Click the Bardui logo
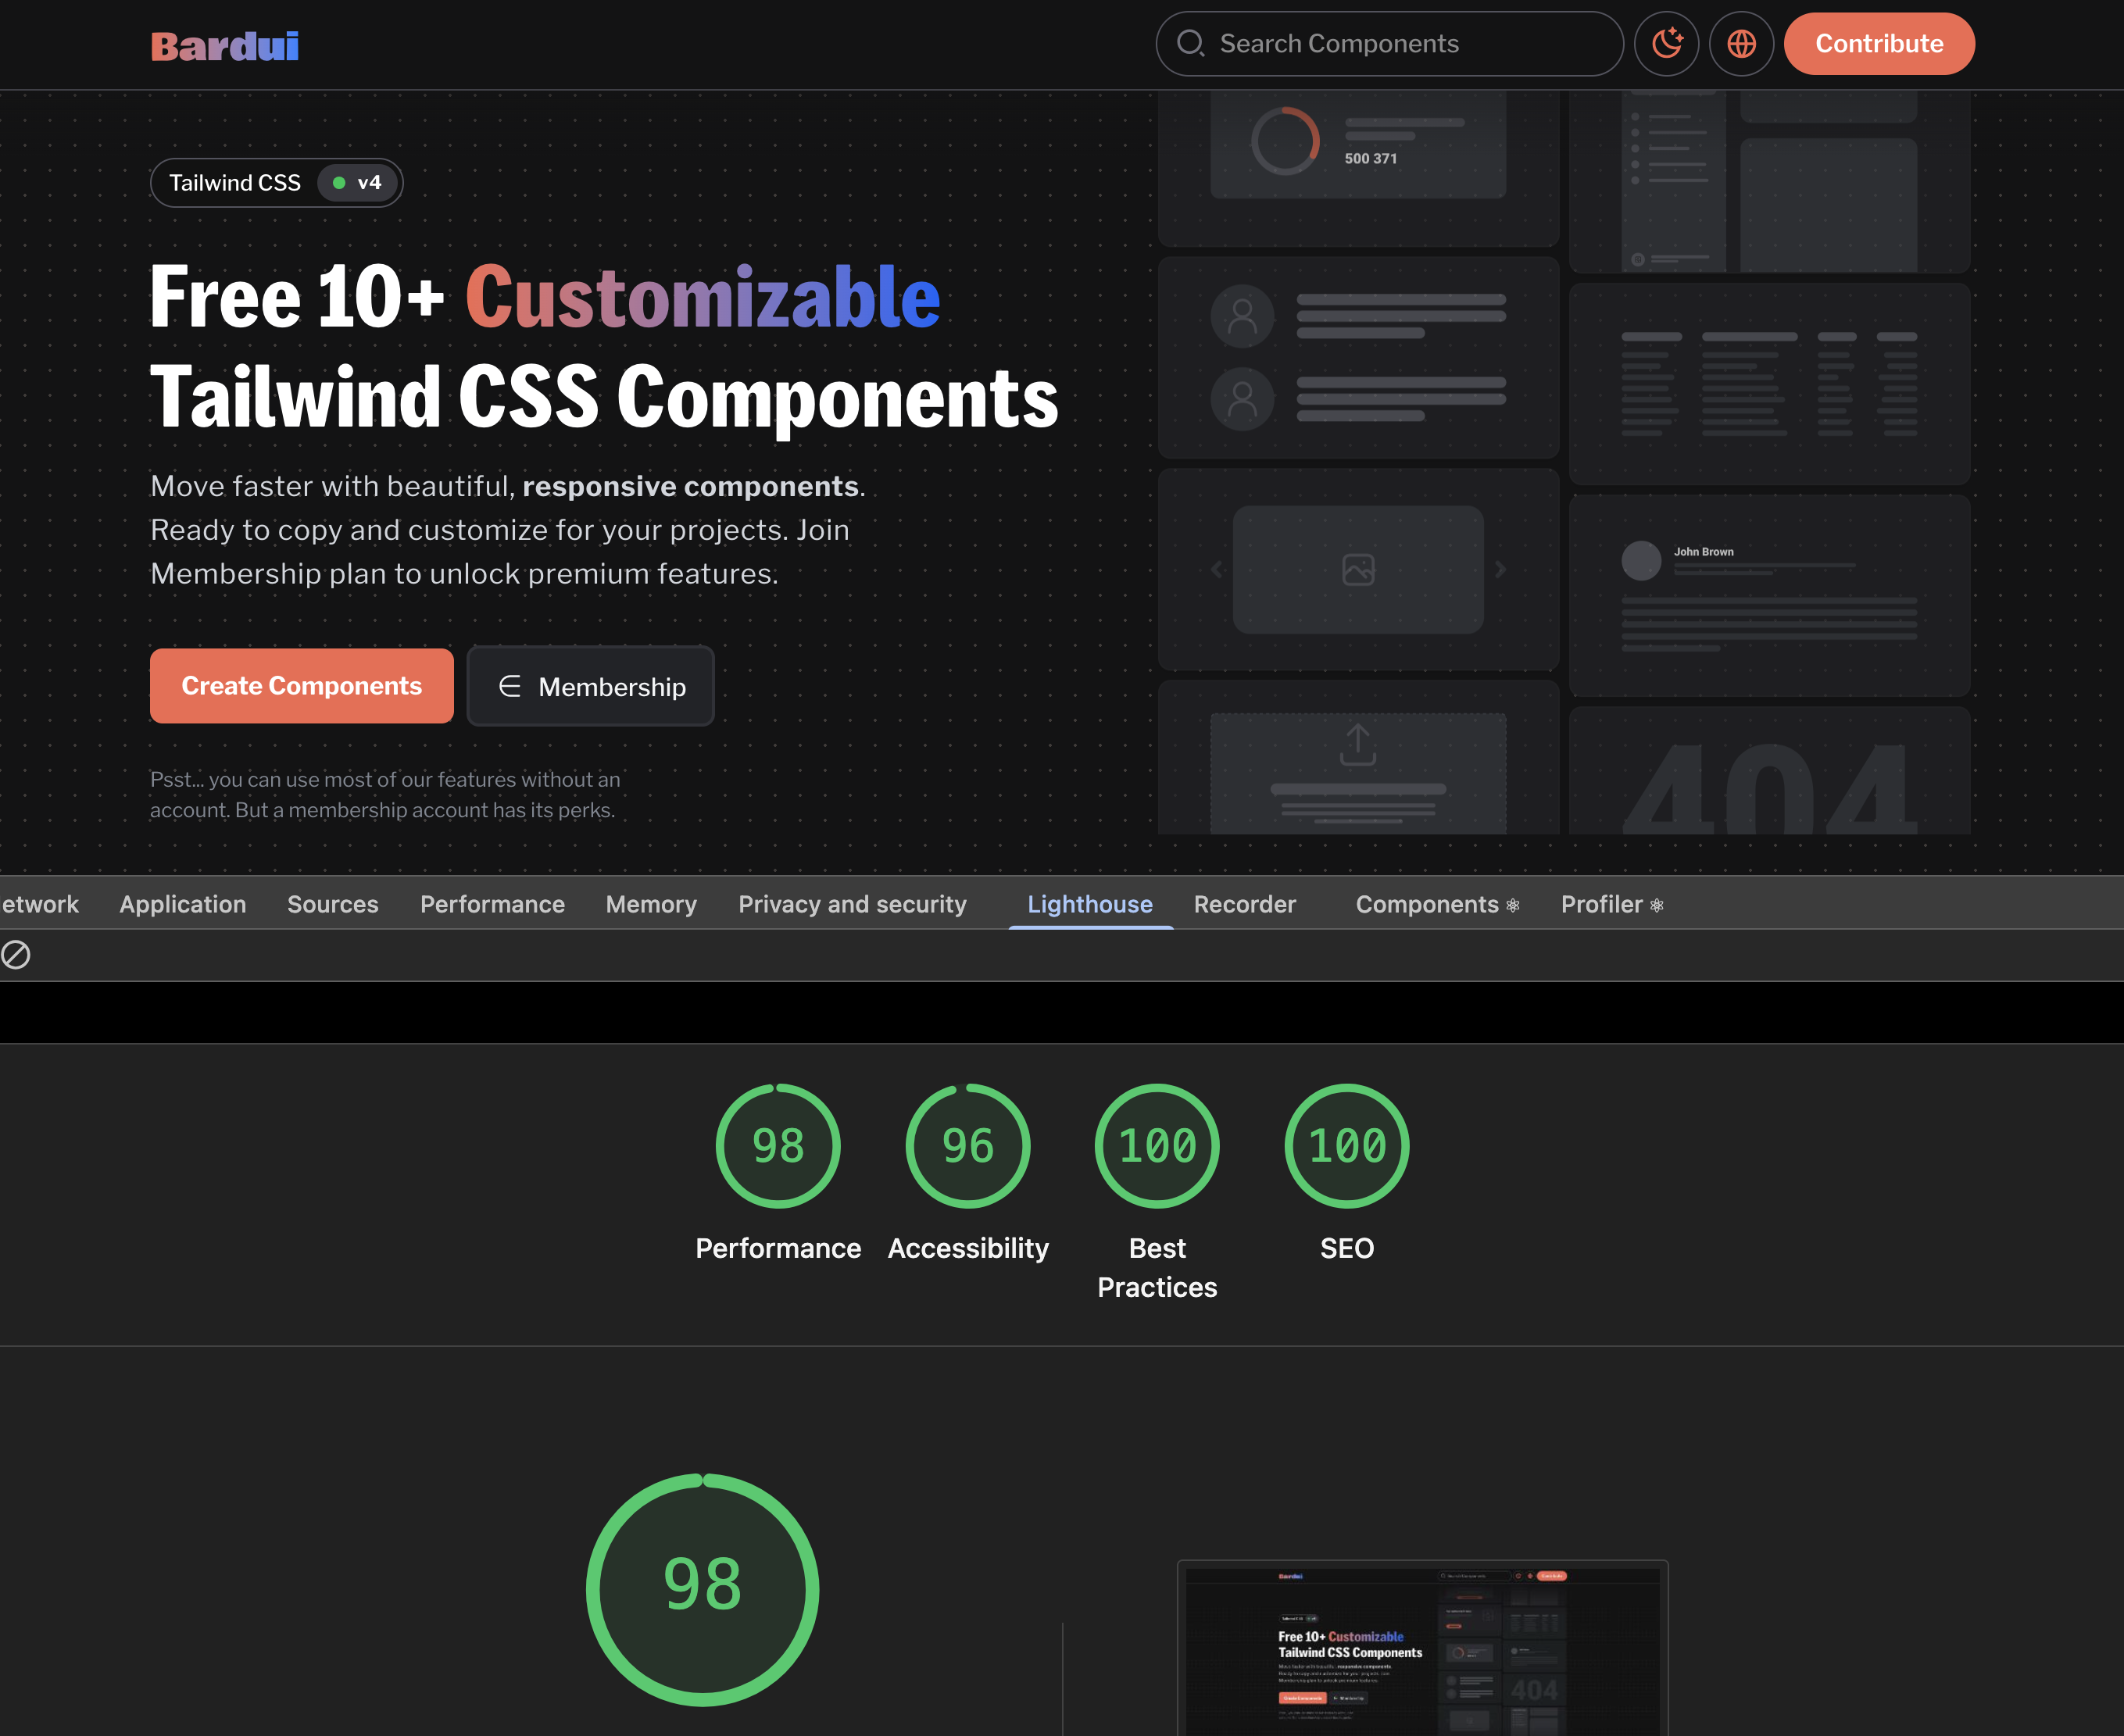 click(x=224, y=45)
